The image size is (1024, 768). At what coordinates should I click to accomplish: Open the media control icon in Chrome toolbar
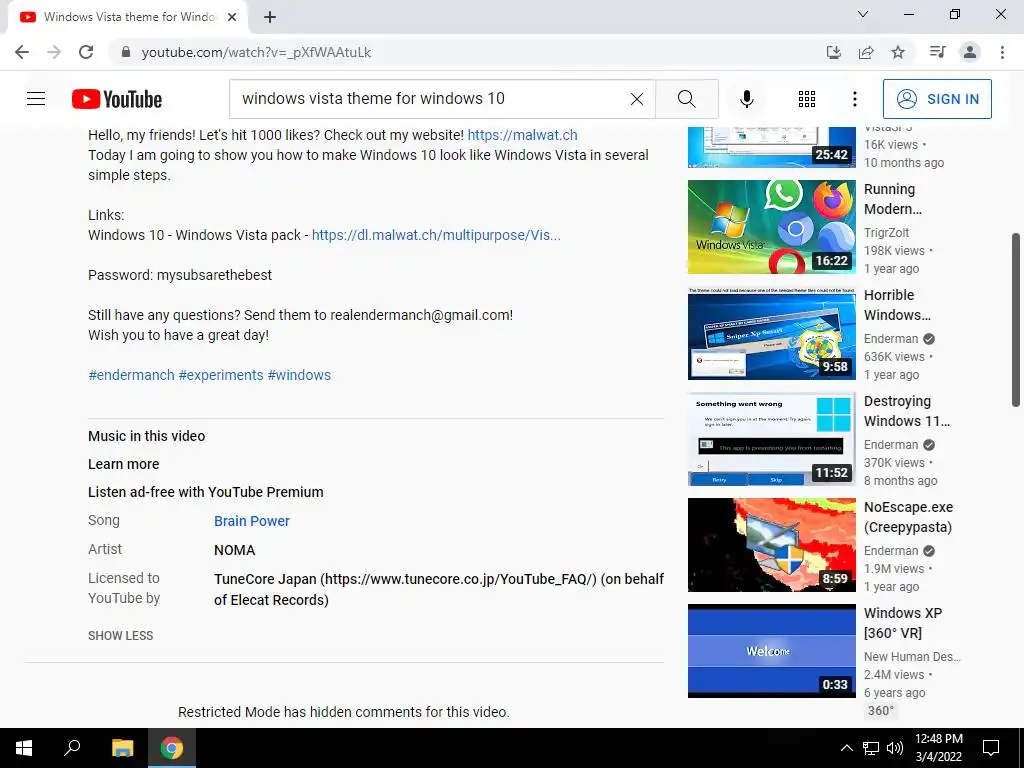click(937, 52)
